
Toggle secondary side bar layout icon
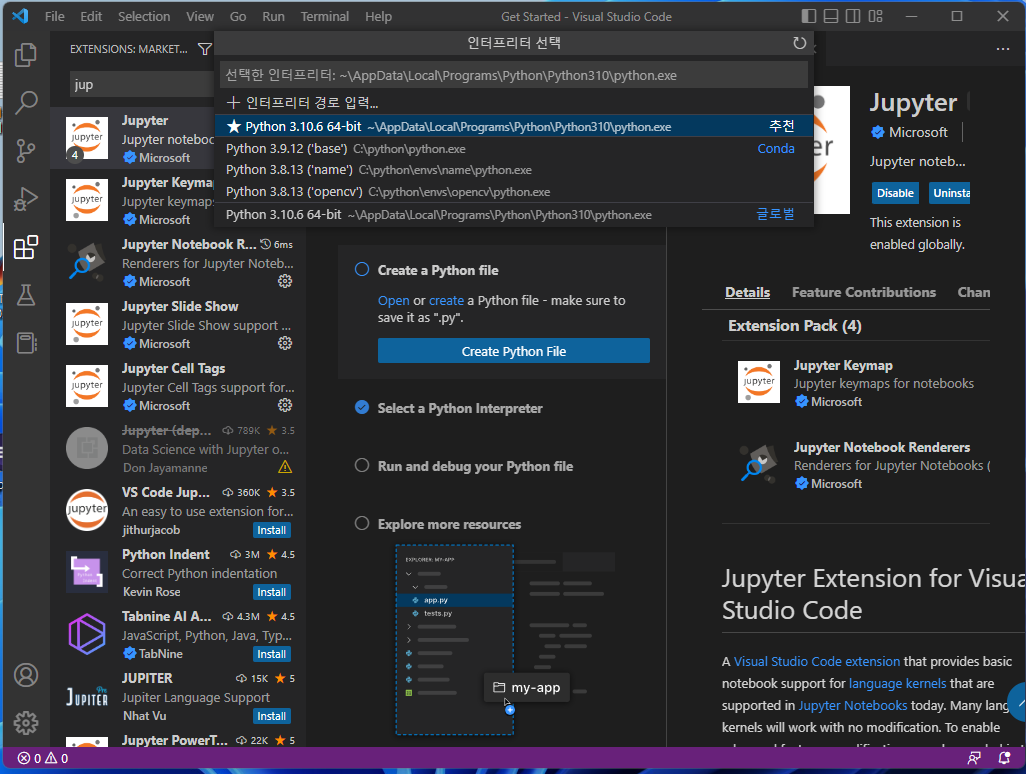click(853, 16)
